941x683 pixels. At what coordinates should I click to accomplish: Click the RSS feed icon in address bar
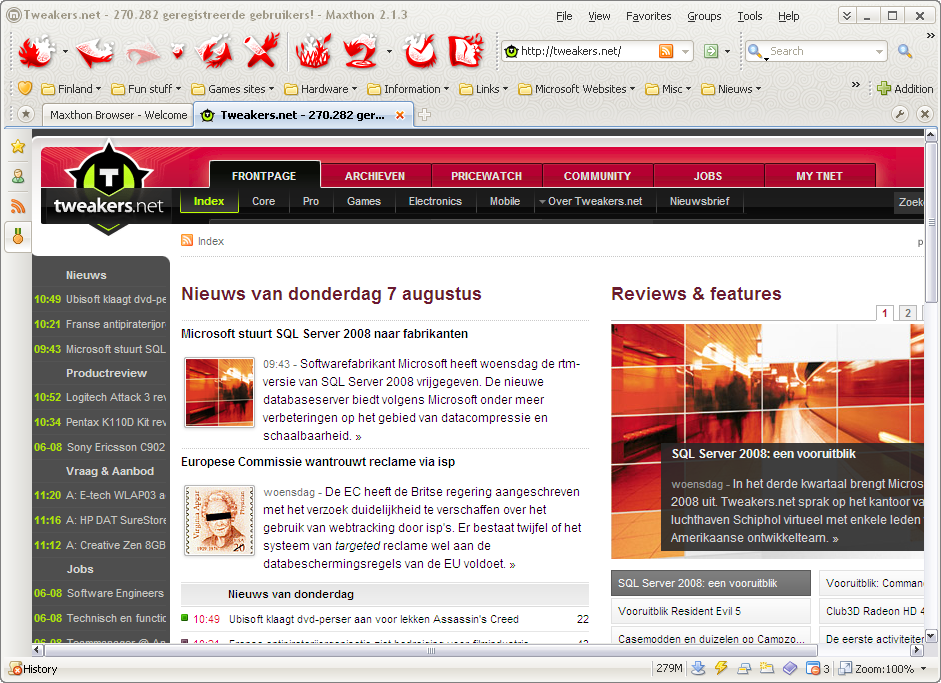pos(666,51)
